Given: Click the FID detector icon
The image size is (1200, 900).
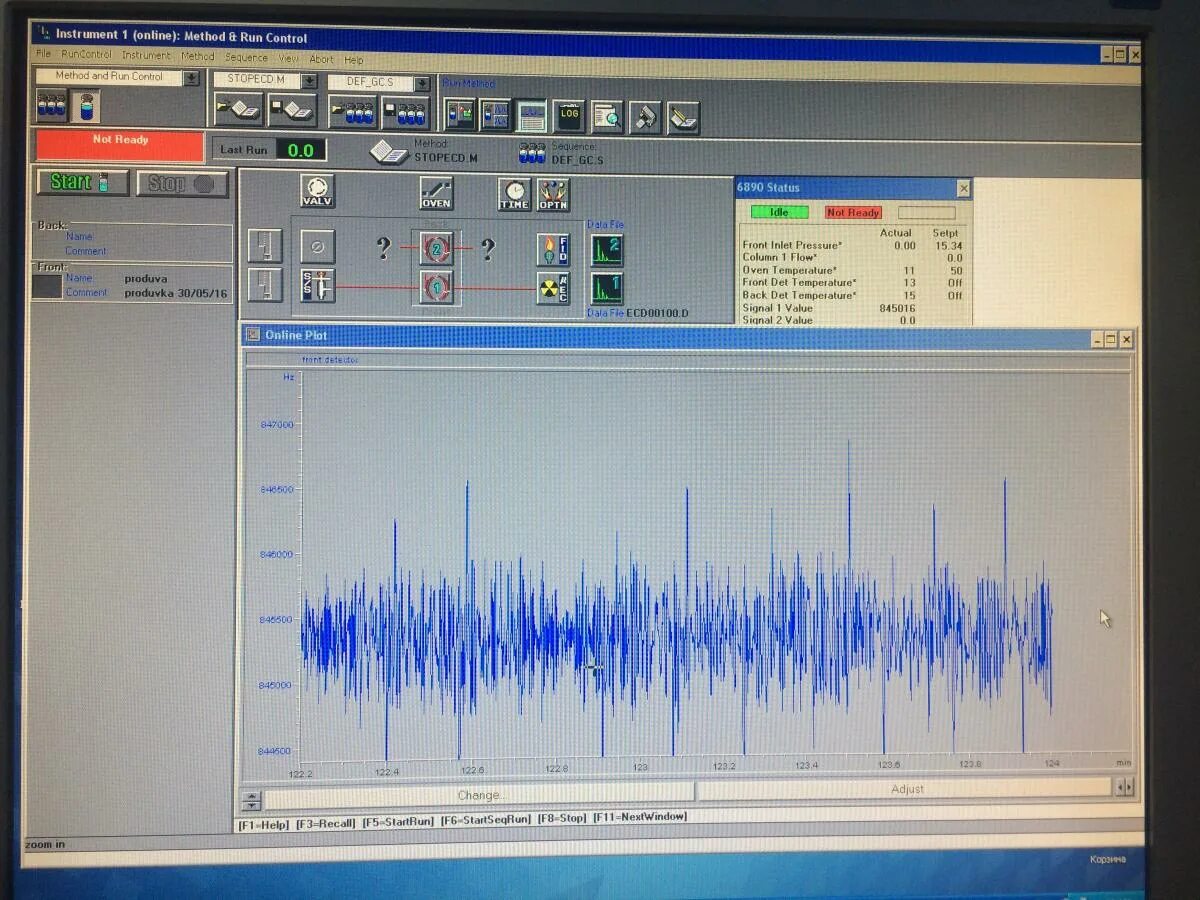Looking at the screenshot, I should 553,250.
